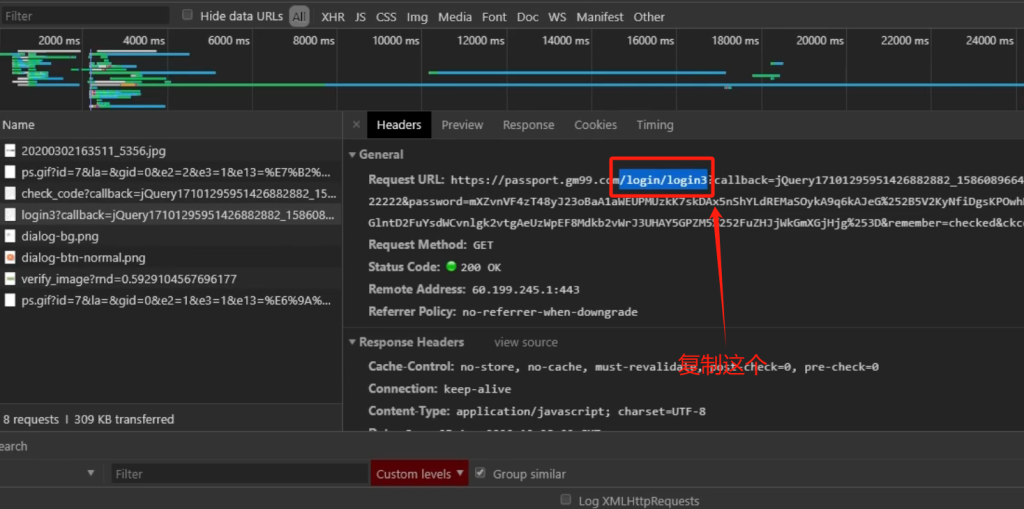Viewport: 1024px width, 509px height.
Task: Select the check_code?callback request
Action: coord(171,193)
